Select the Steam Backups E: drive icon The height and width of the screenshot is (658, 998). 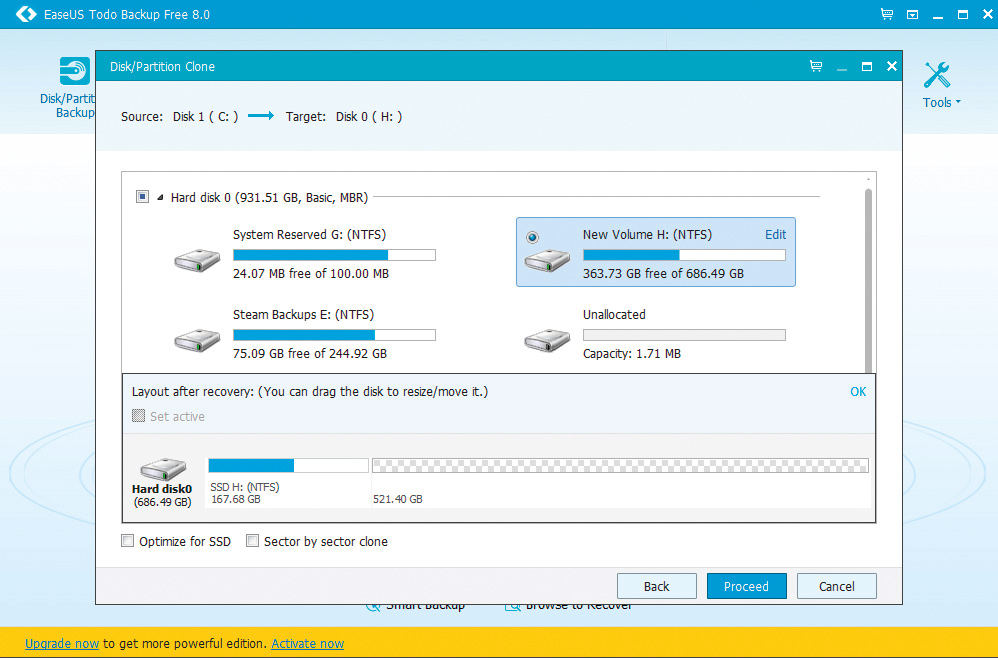point(197,340)
